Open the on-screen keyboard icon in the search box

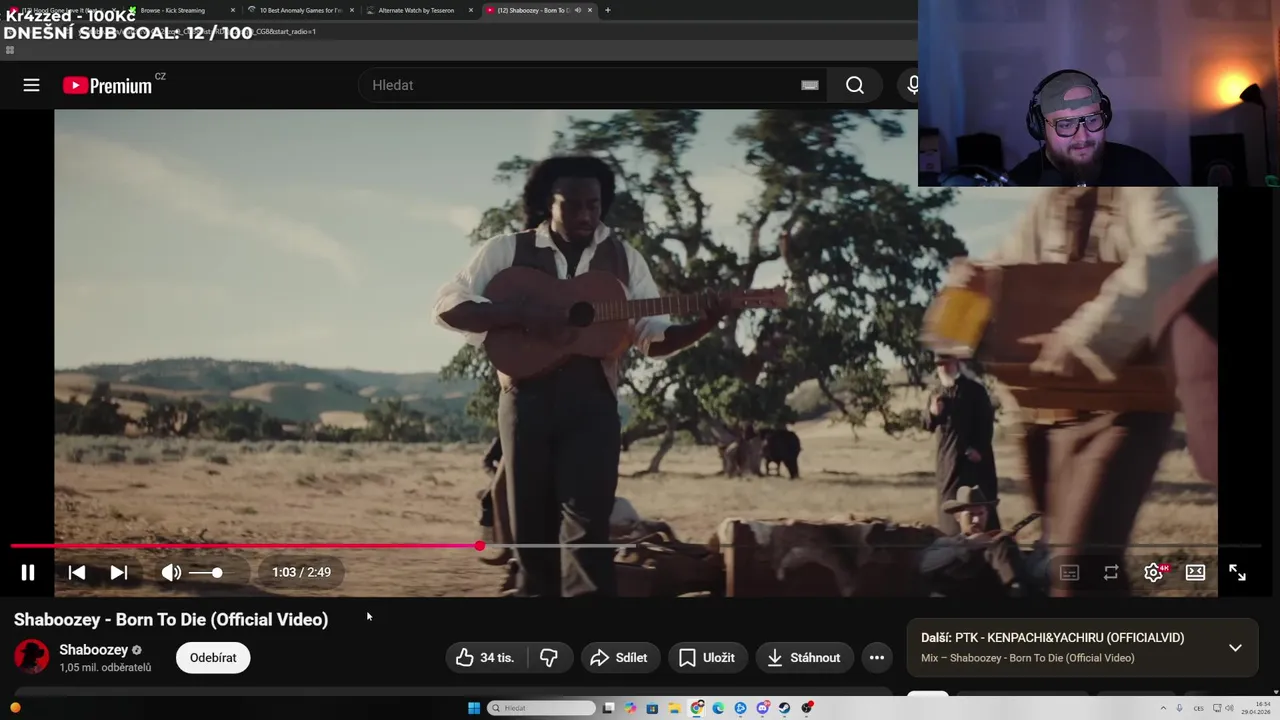point(810,85)
